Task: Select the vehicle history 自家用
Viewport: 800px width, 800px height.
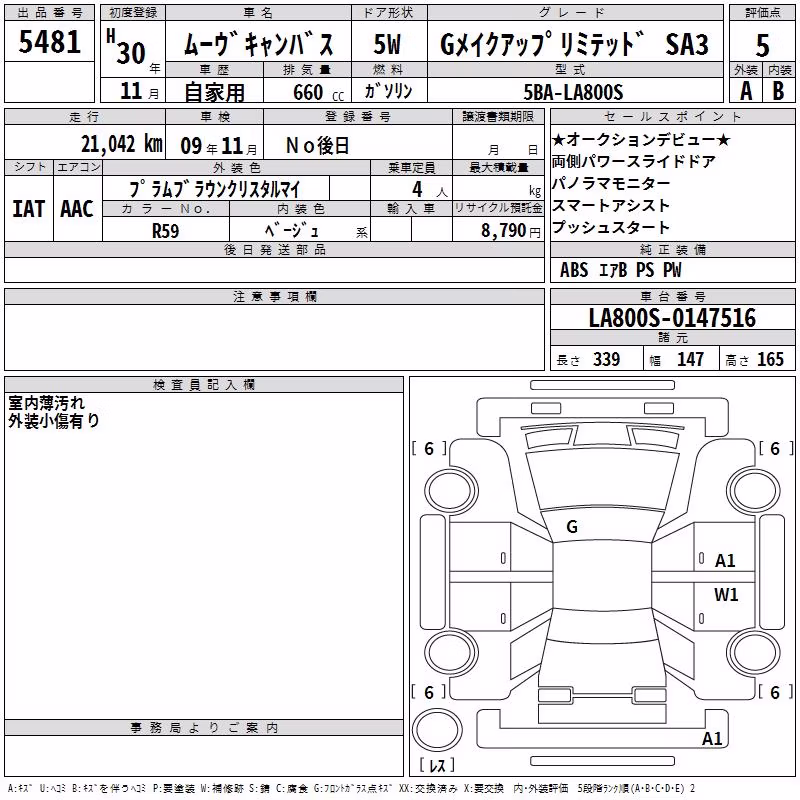Action: point(214,92)
